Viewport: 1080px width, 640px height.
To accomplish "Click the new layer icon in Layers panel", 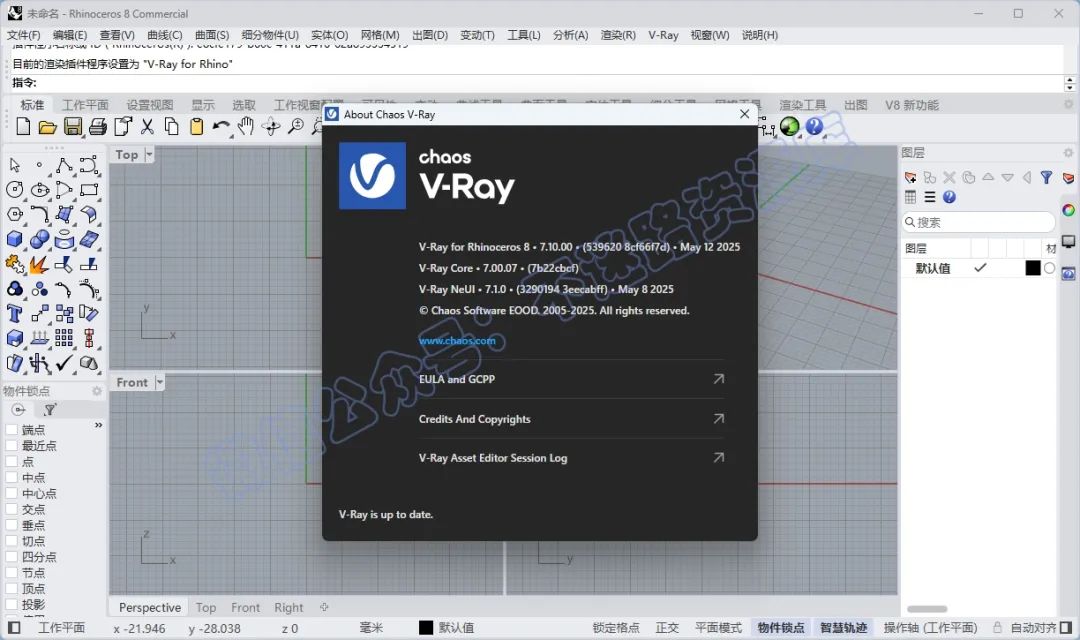I will coord(911,178).
